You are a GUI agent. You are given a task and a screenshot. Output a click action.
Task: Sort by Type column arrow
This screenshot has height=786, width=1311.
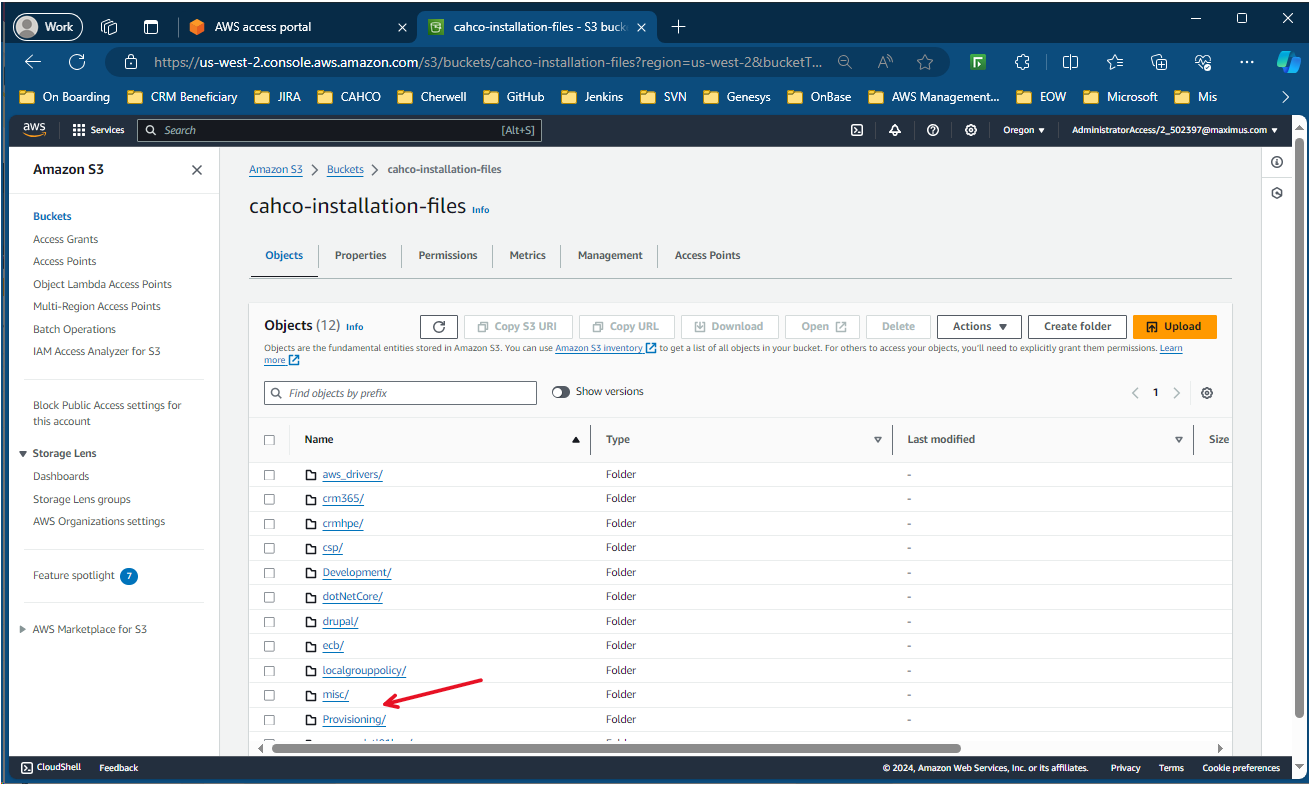point(878,440)
